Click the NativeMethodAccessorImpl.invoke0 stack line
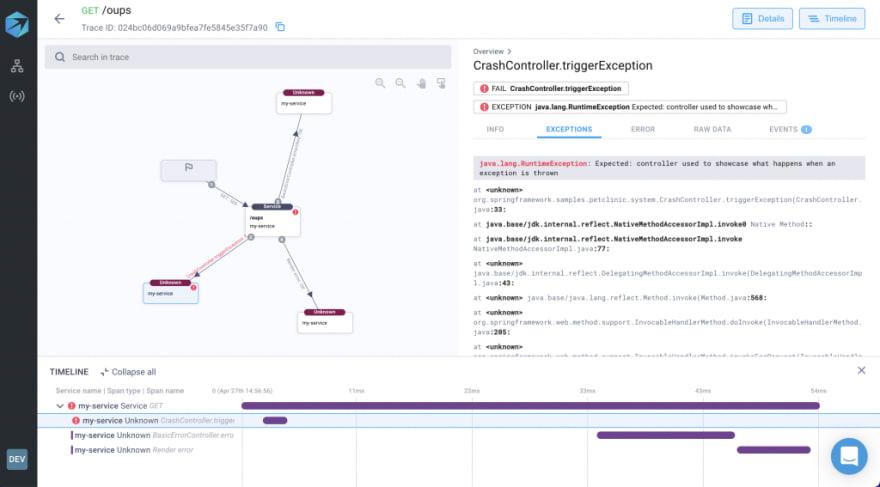This screenshot has width=880, height=487. pyautogui.click(x=643, y=224)
